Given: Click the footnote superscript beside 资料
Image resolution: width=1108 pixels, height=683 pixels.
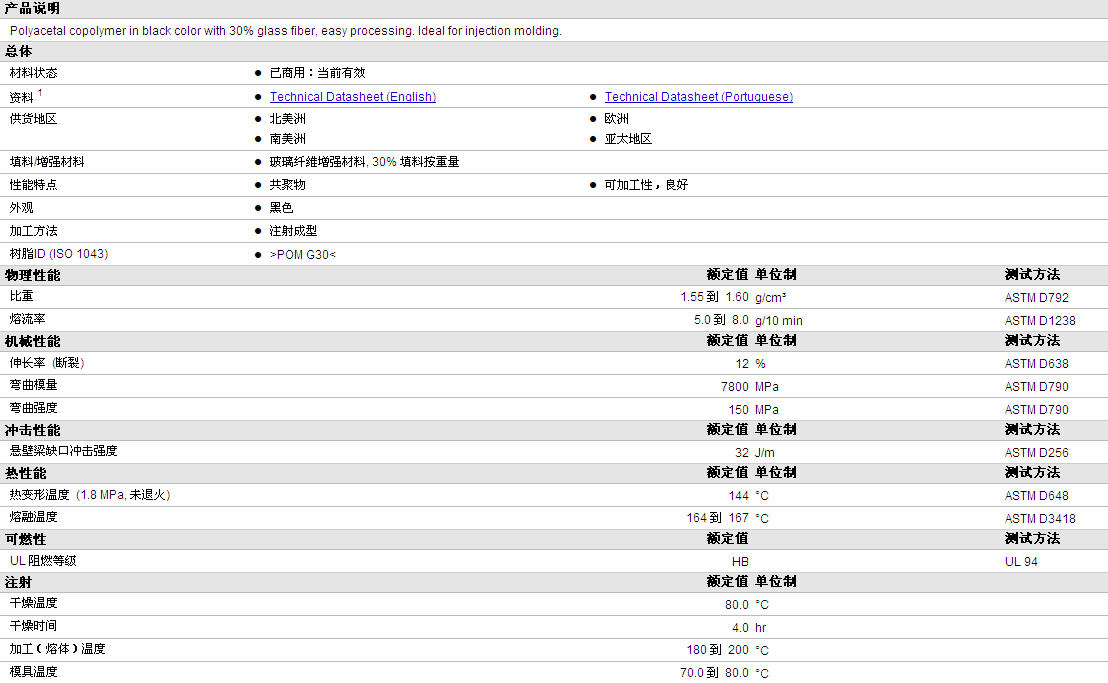Looking at the screenshot, I should 40,93.
